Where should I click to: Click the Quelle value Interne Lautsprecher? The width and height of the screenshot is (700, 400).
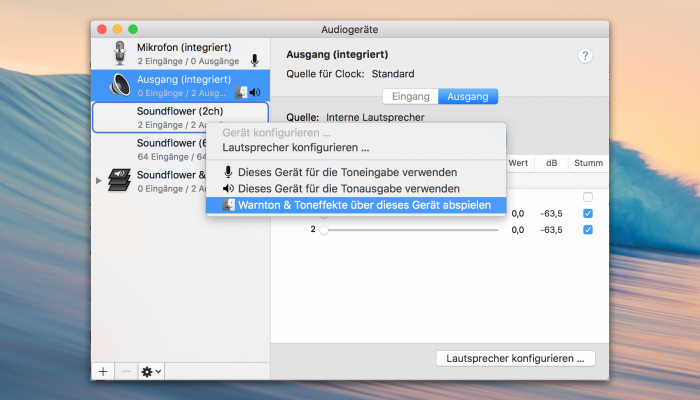click(x=375, y=117)
